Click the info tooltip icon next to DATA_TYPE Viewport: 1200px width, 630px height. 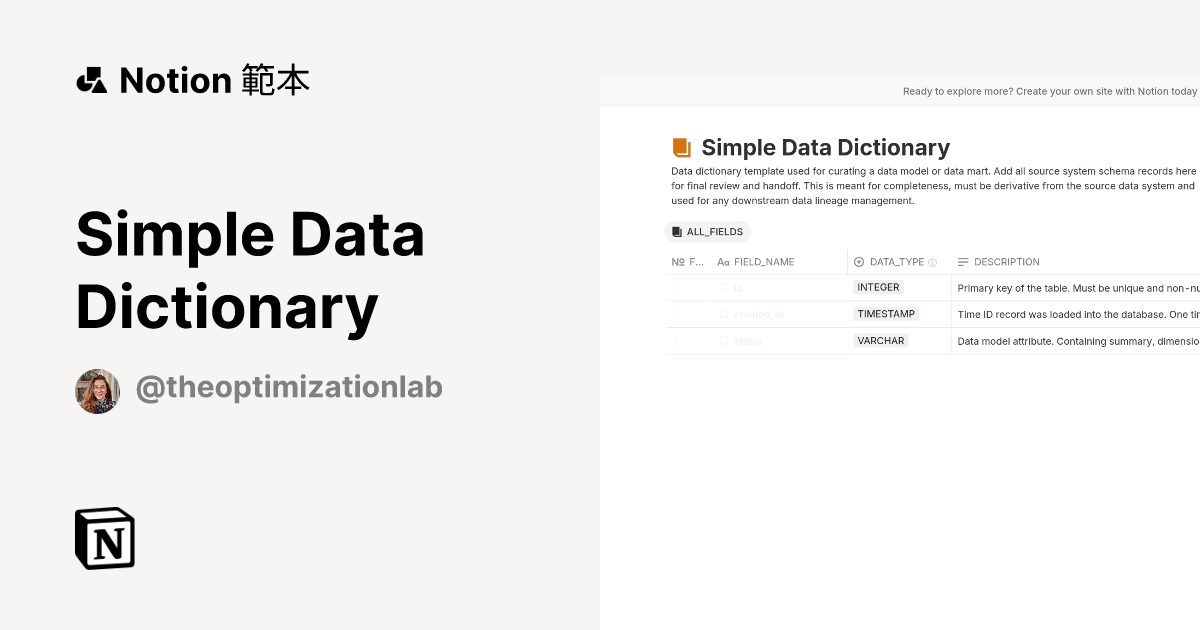click(x=932, y=261)
